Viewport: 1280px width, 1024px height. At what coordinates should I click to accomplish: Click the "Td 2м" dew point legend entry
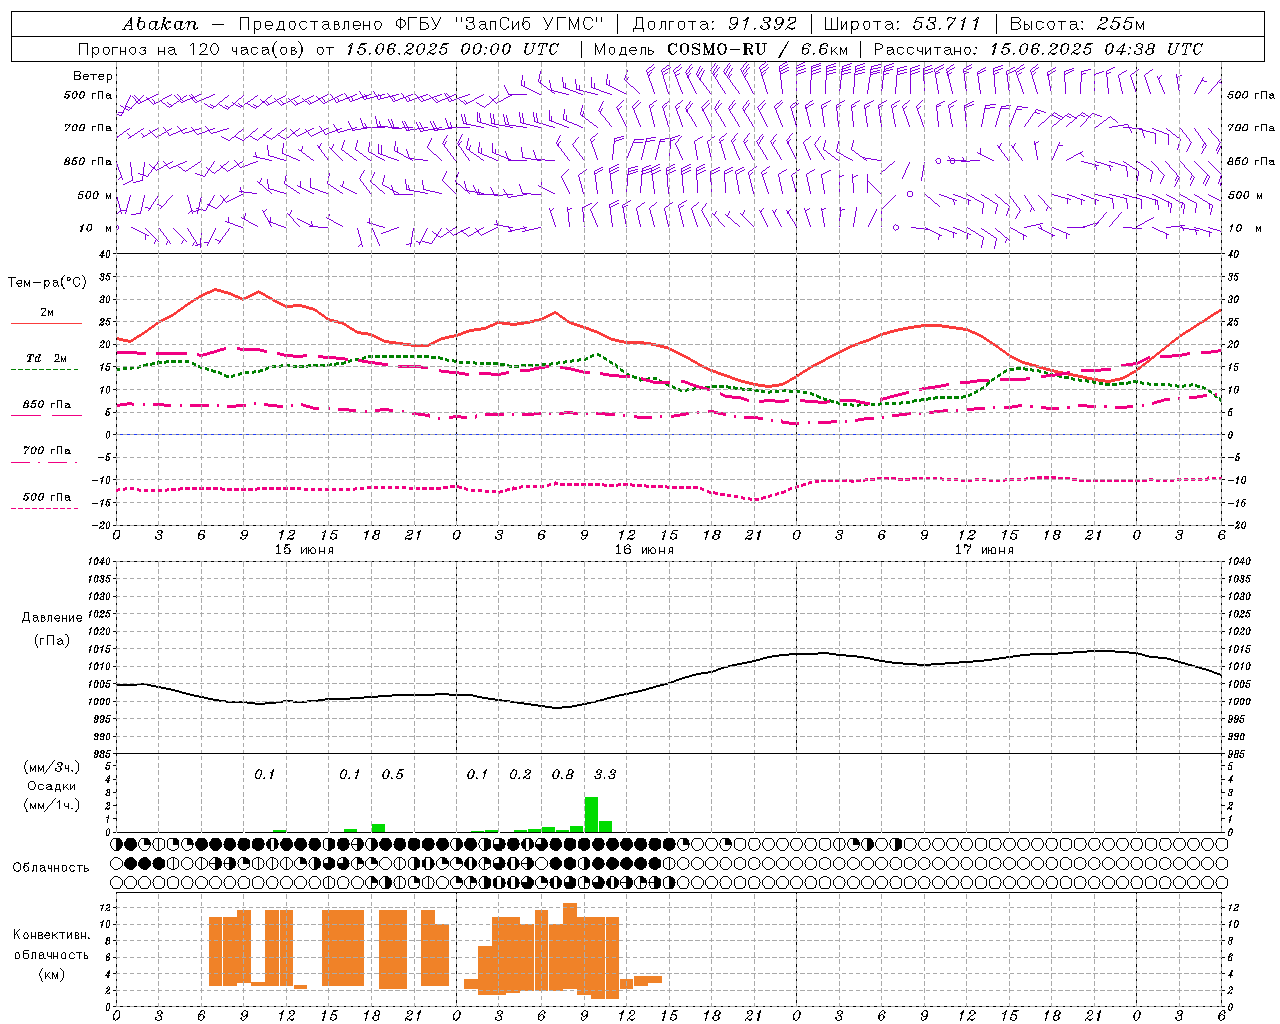[x=47, y=358]
